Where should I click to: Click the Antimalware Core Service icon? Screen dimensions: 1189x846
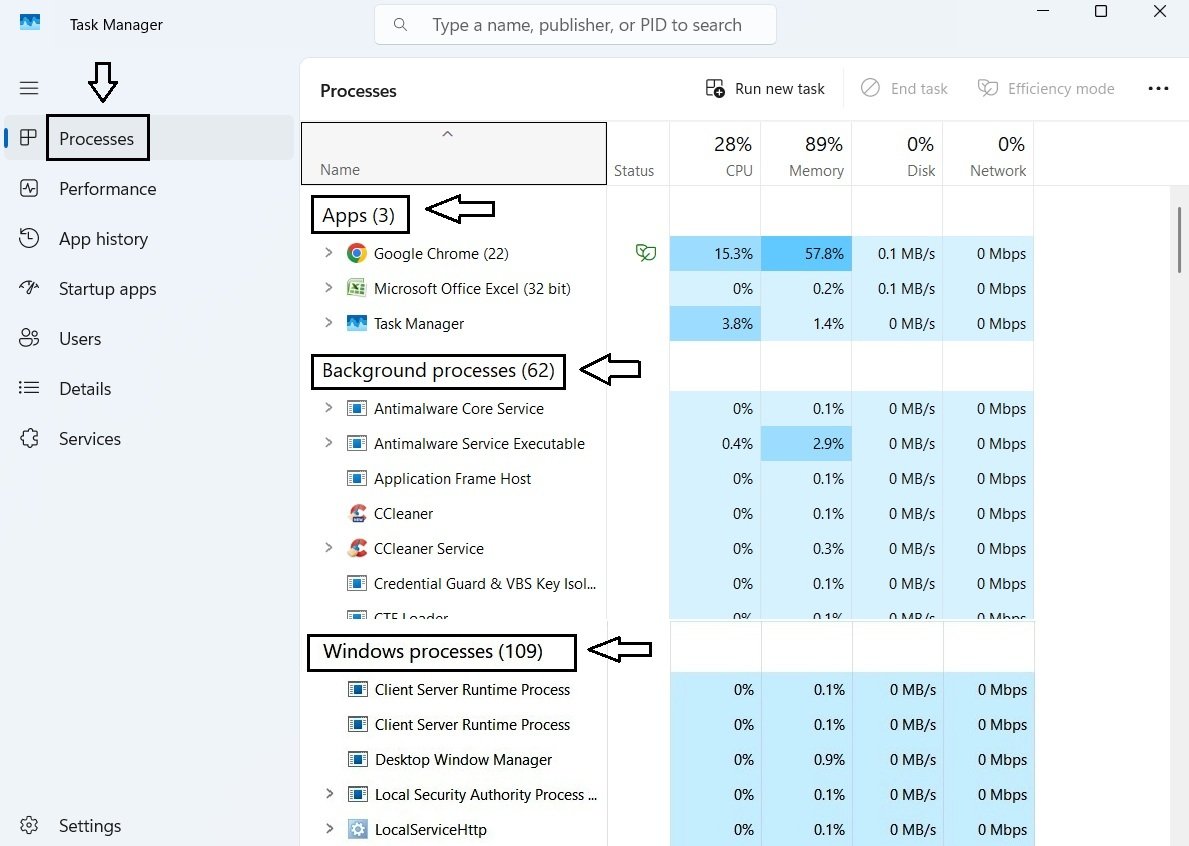click(x=356, y=409)
